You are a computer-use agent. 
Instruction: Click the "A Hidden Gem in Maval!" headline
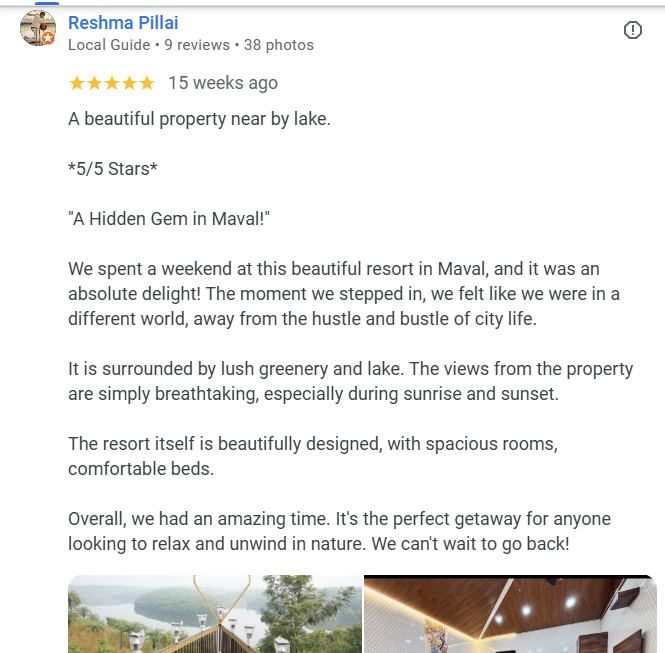coord(170,219)
